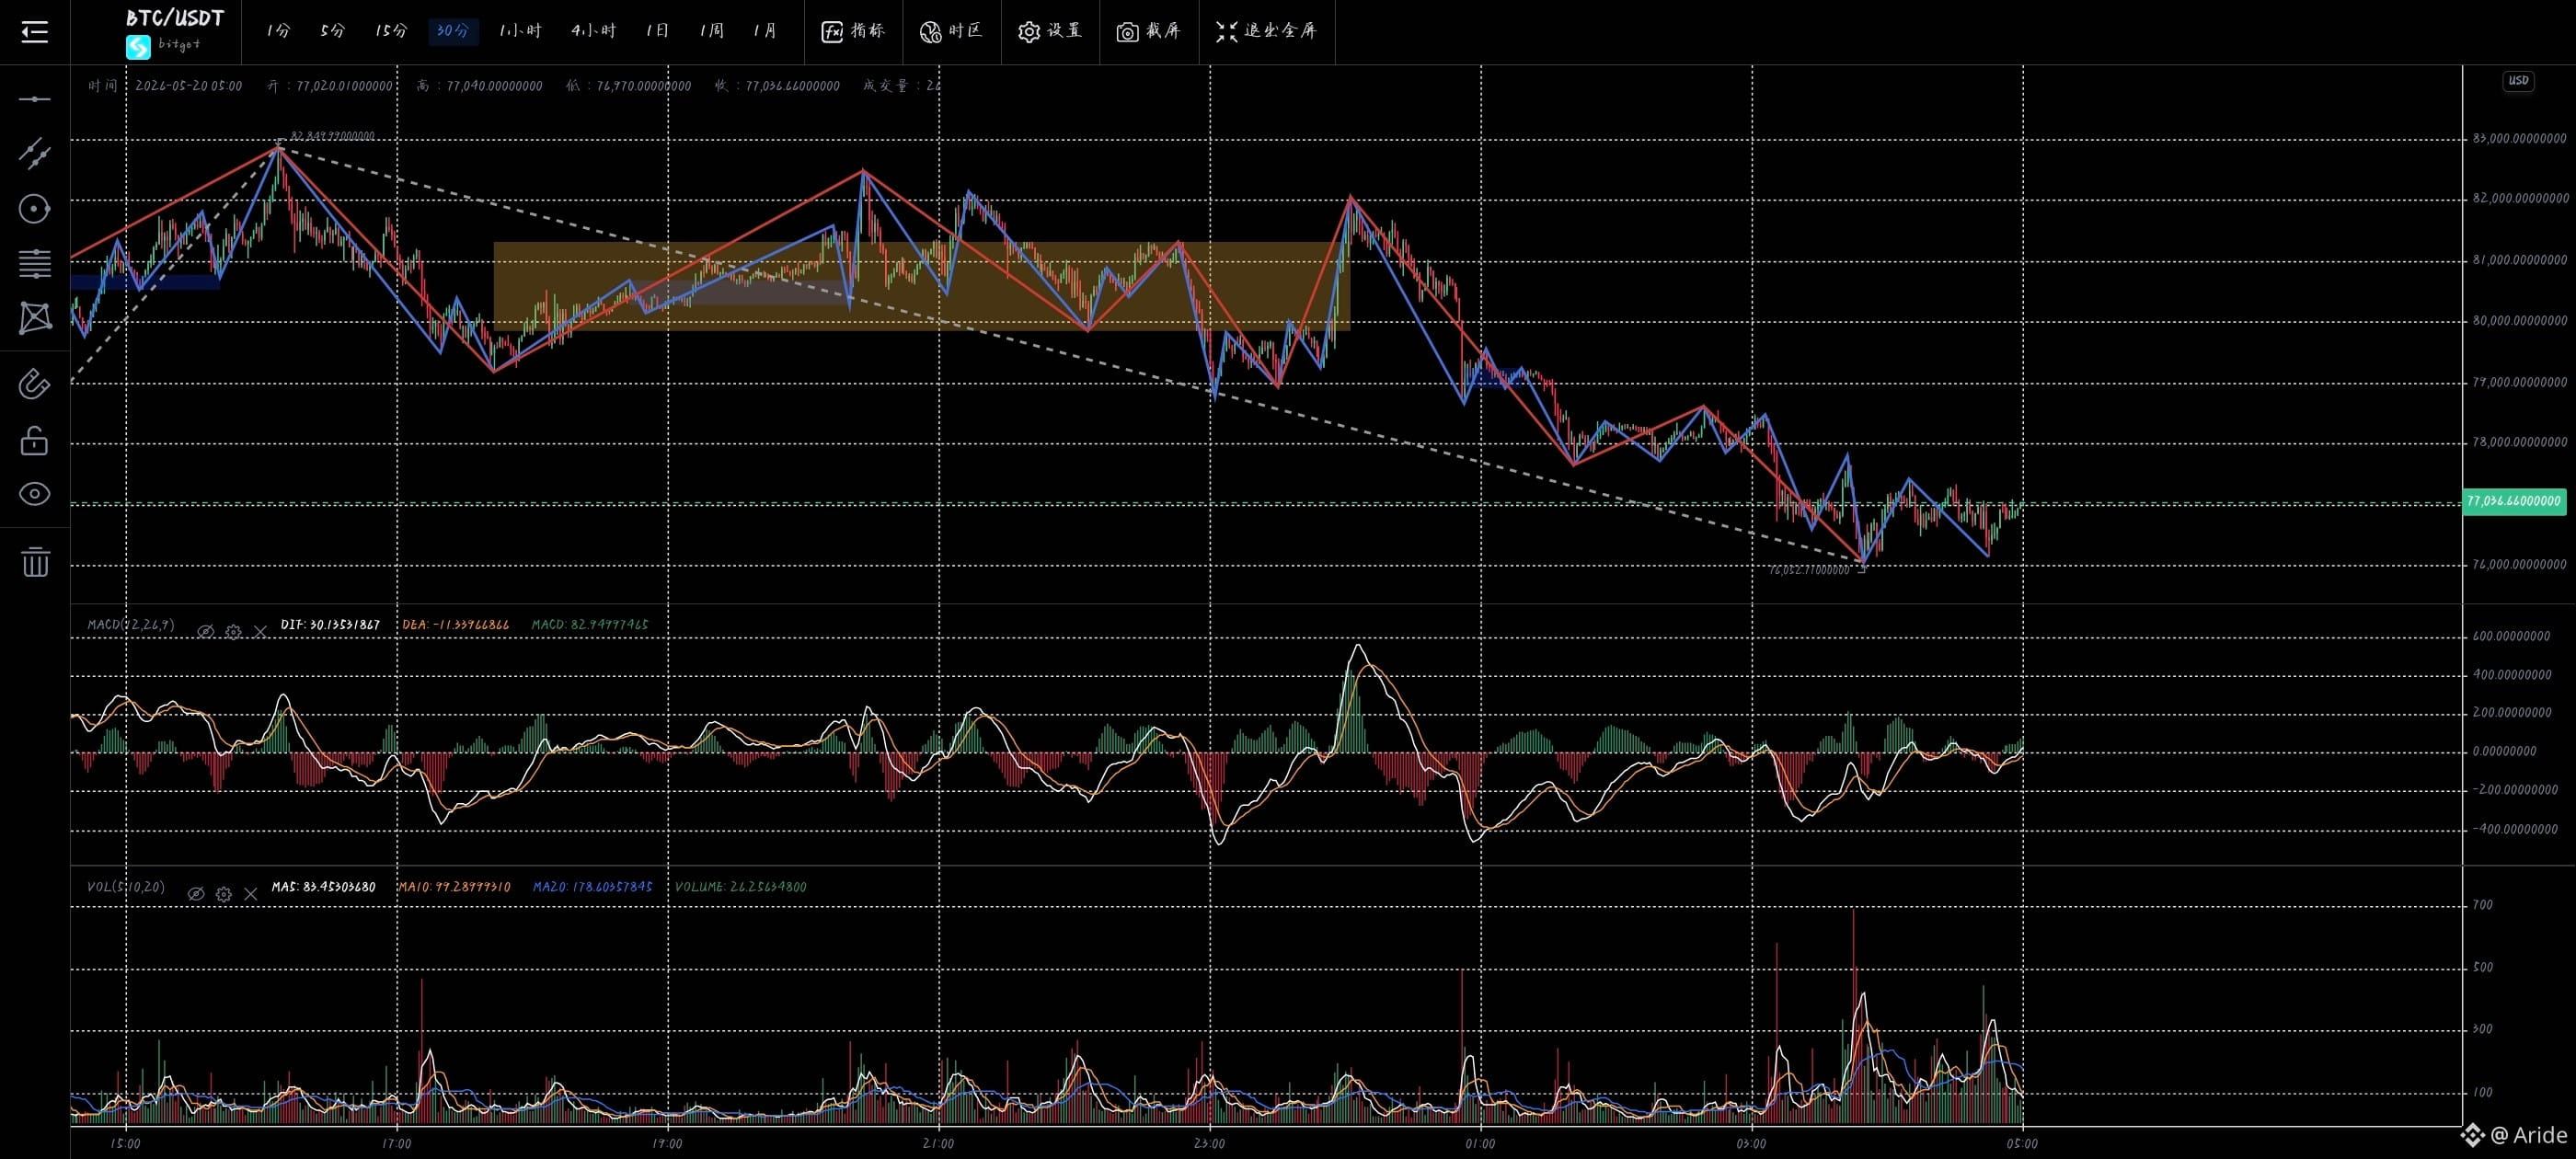Open VOL indicator settings gear
Screen dimensions: 2576x1159
224,894
